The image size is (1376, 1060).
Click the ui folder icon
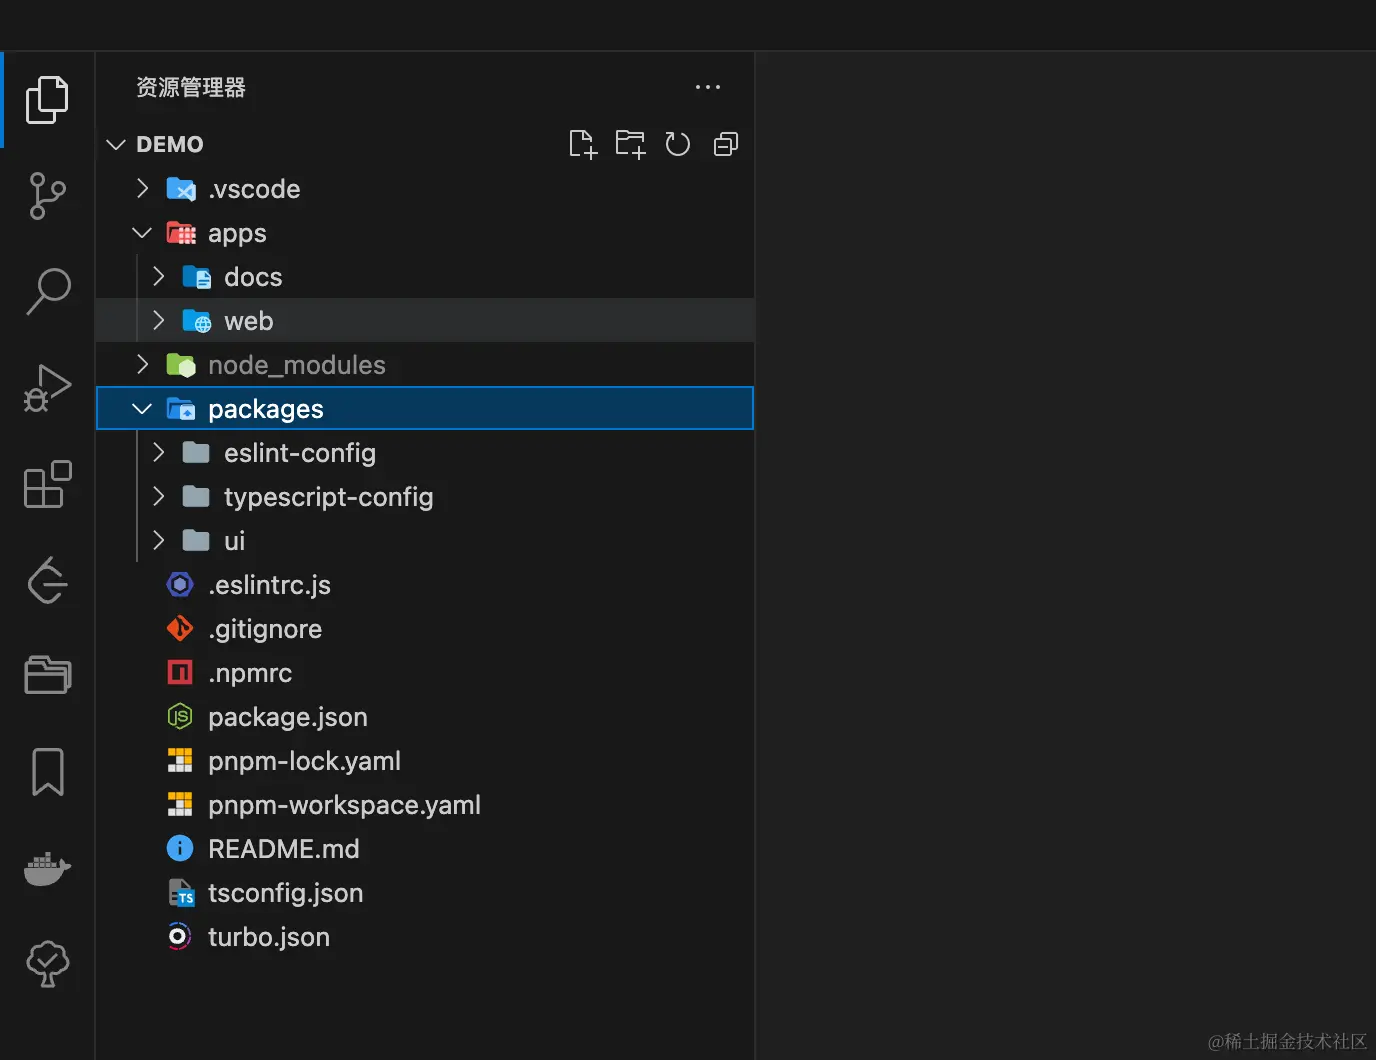[x=196, y=541]
